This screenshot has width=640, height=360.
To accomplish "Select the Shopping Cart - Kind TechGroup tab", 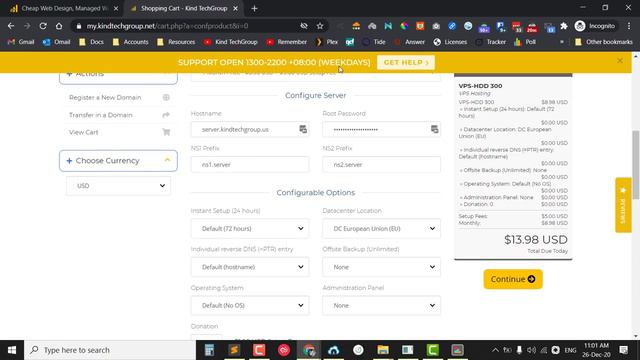I will tap(184, 8).
